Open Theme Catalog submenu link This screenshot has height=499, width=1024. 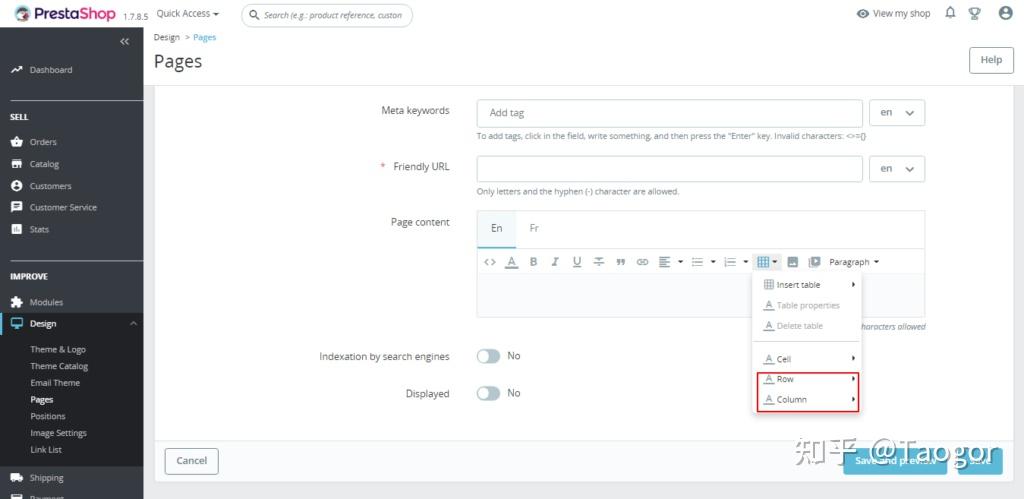click(x=59, y=366)
